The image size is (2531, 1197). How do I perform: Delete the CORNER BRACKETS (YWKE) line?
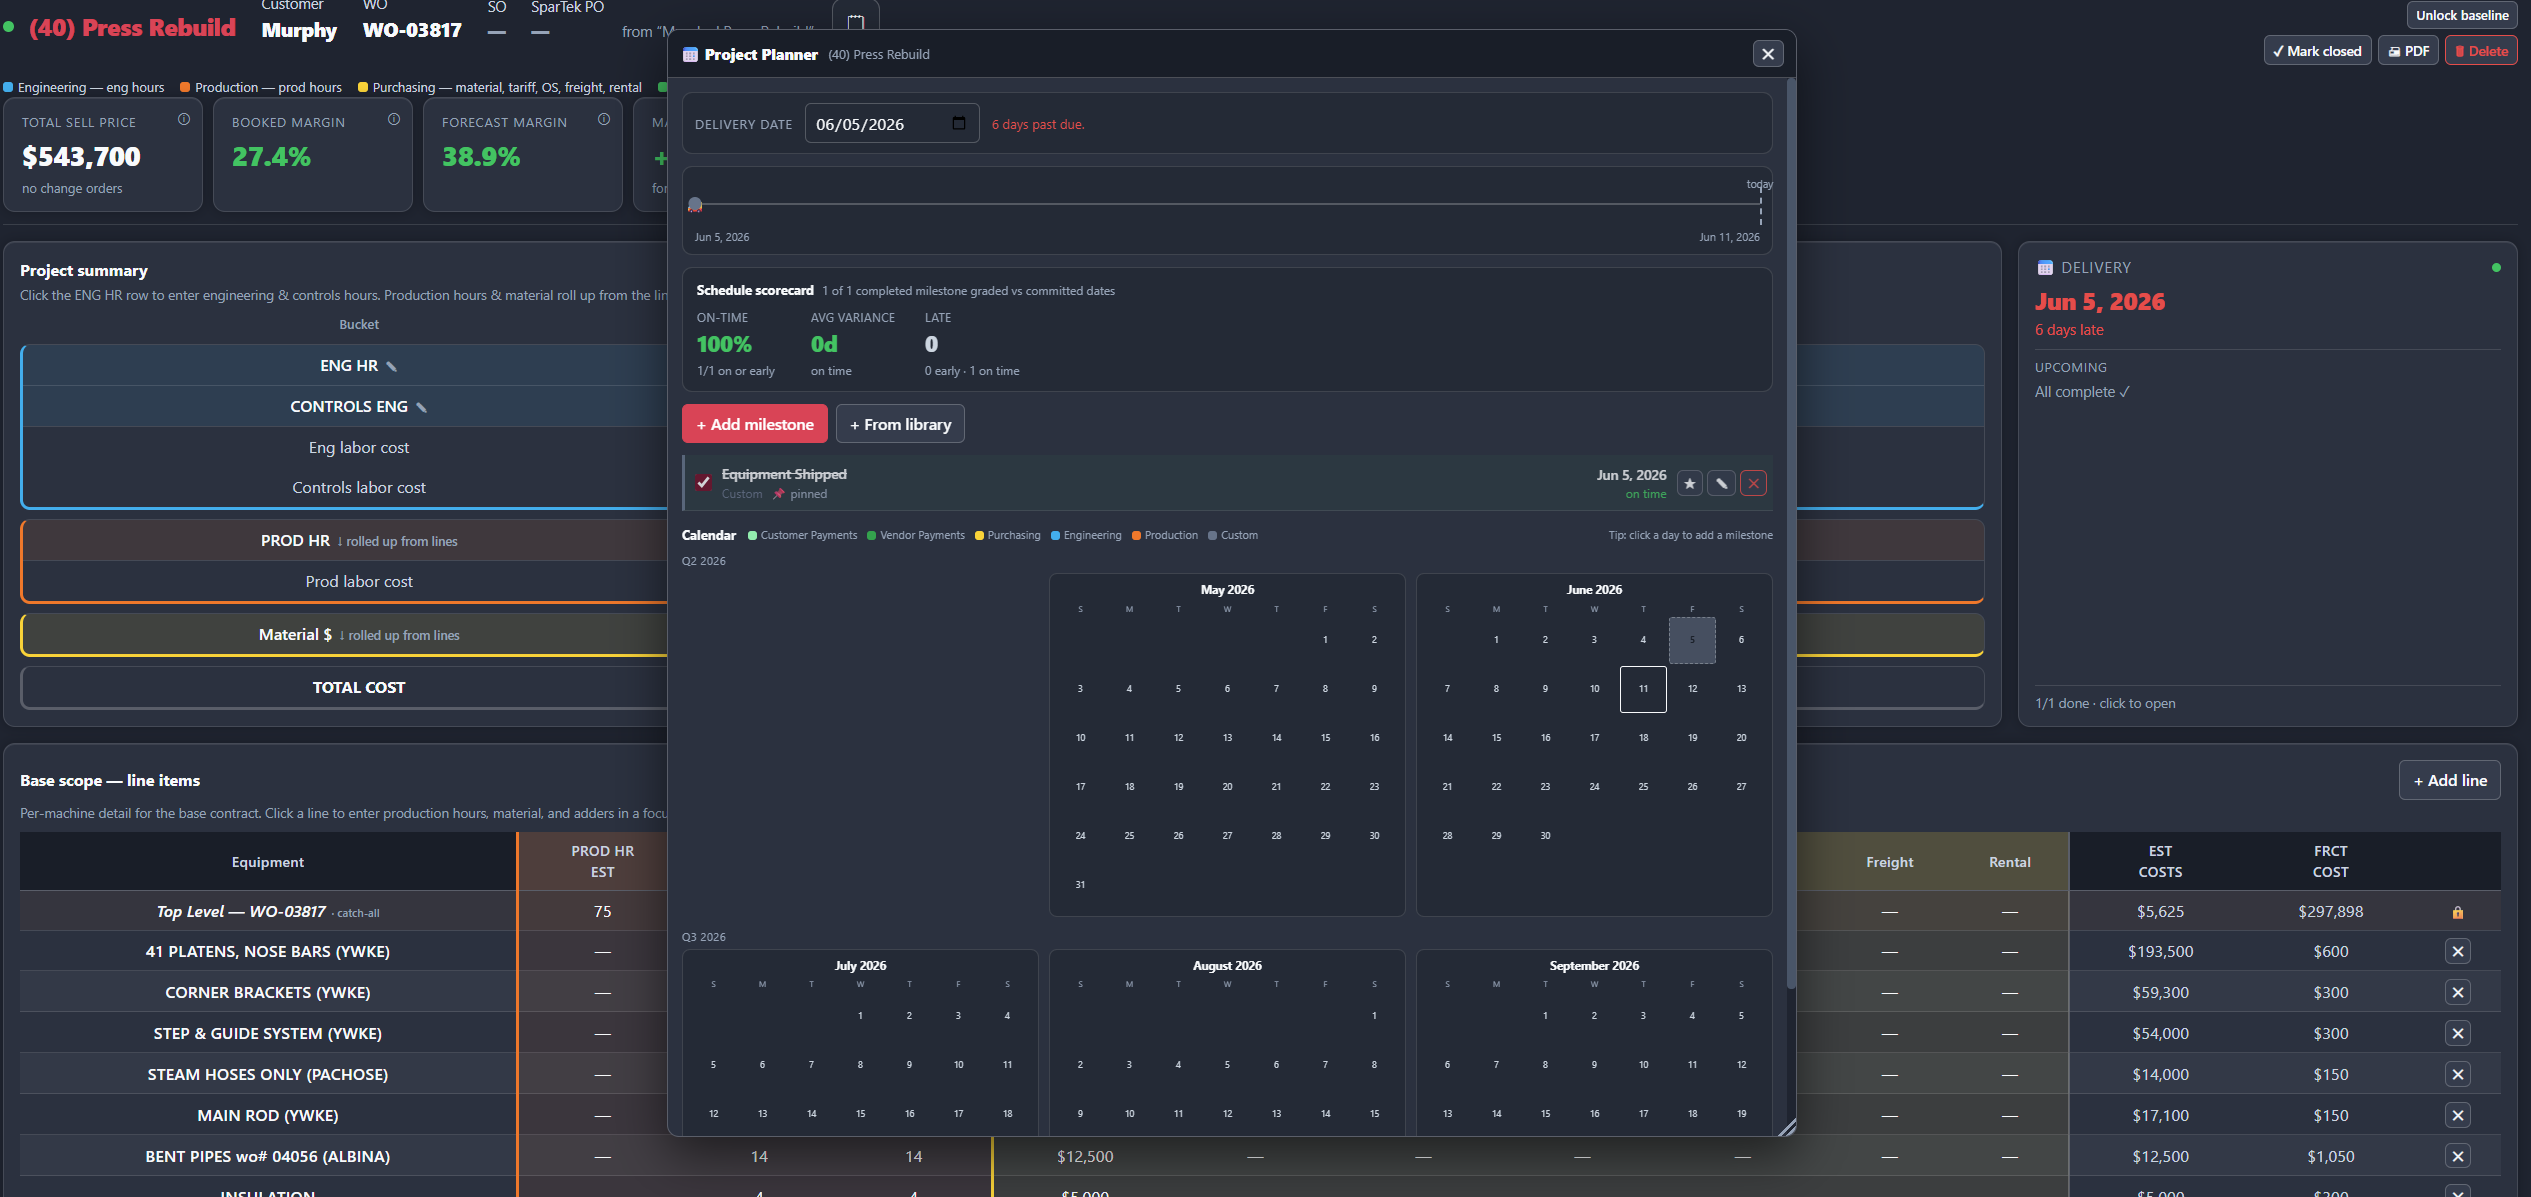pyautogui.click(x=2458, y=993)
